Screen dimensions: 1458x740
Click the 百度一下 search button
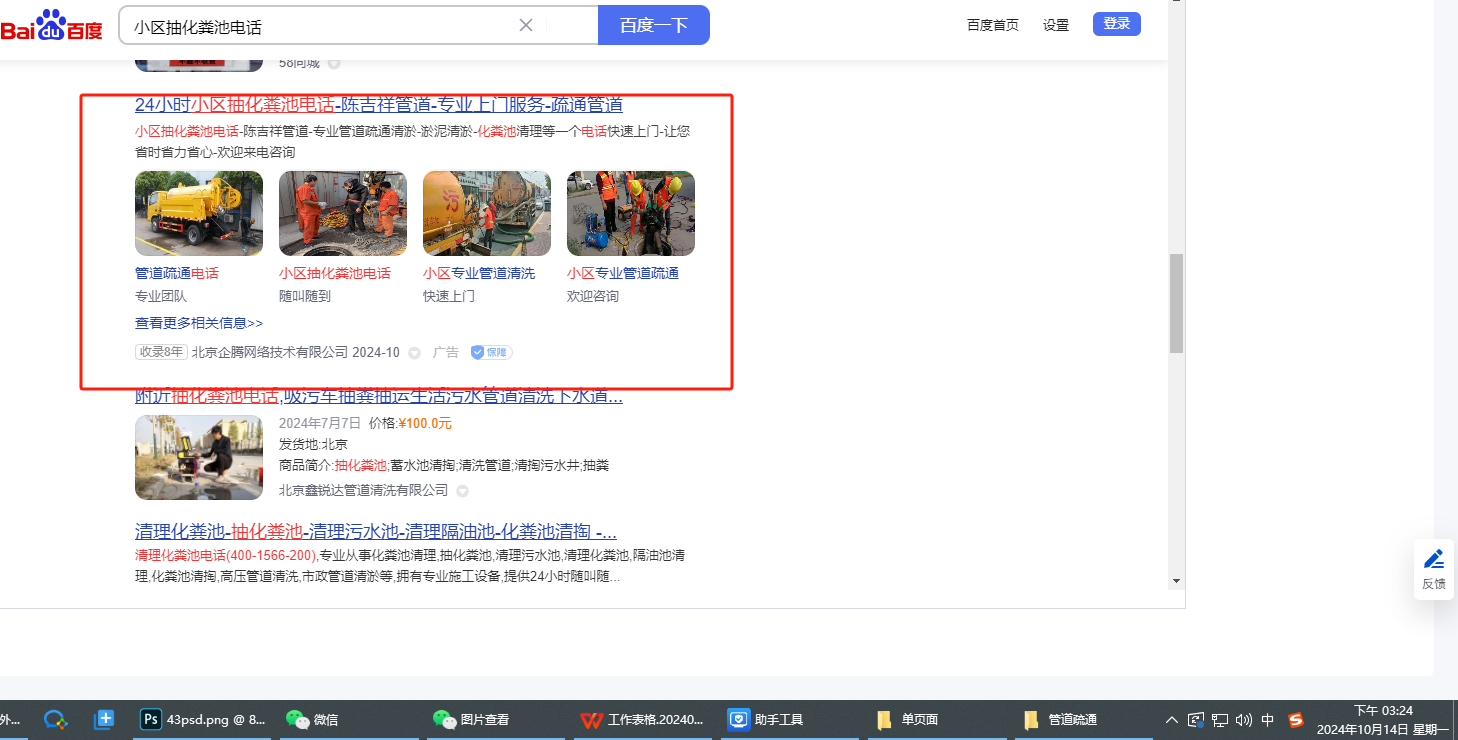(654, 25)
